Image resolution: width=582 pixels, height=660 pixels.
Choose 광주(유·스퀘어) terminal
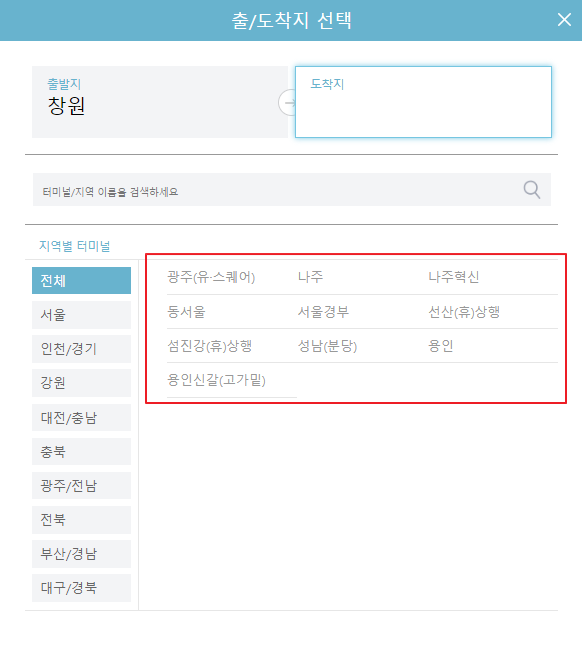[x=211, y=277]
